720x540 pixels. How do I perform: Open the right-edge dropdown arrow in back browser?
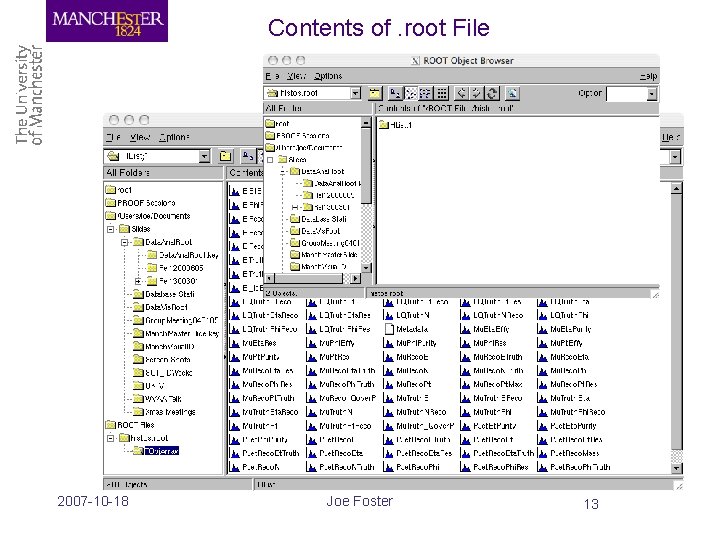675,157
